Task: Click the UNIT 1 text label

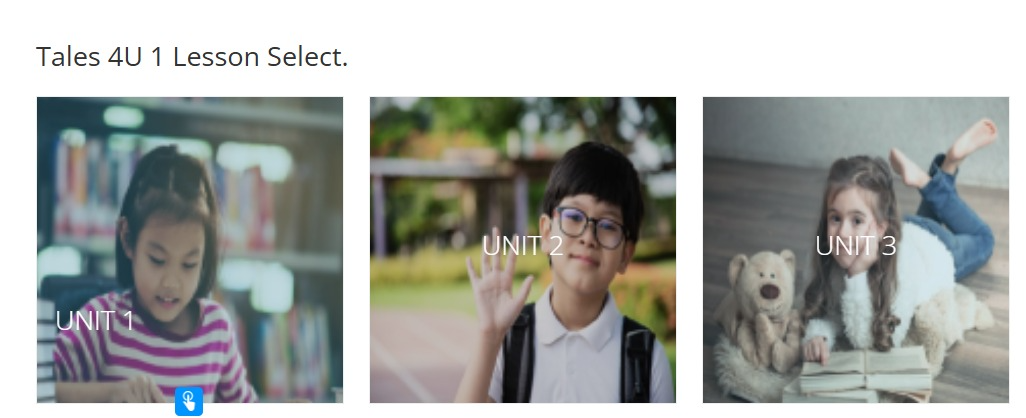Action: pyautogui.click(x=95, y=321)
